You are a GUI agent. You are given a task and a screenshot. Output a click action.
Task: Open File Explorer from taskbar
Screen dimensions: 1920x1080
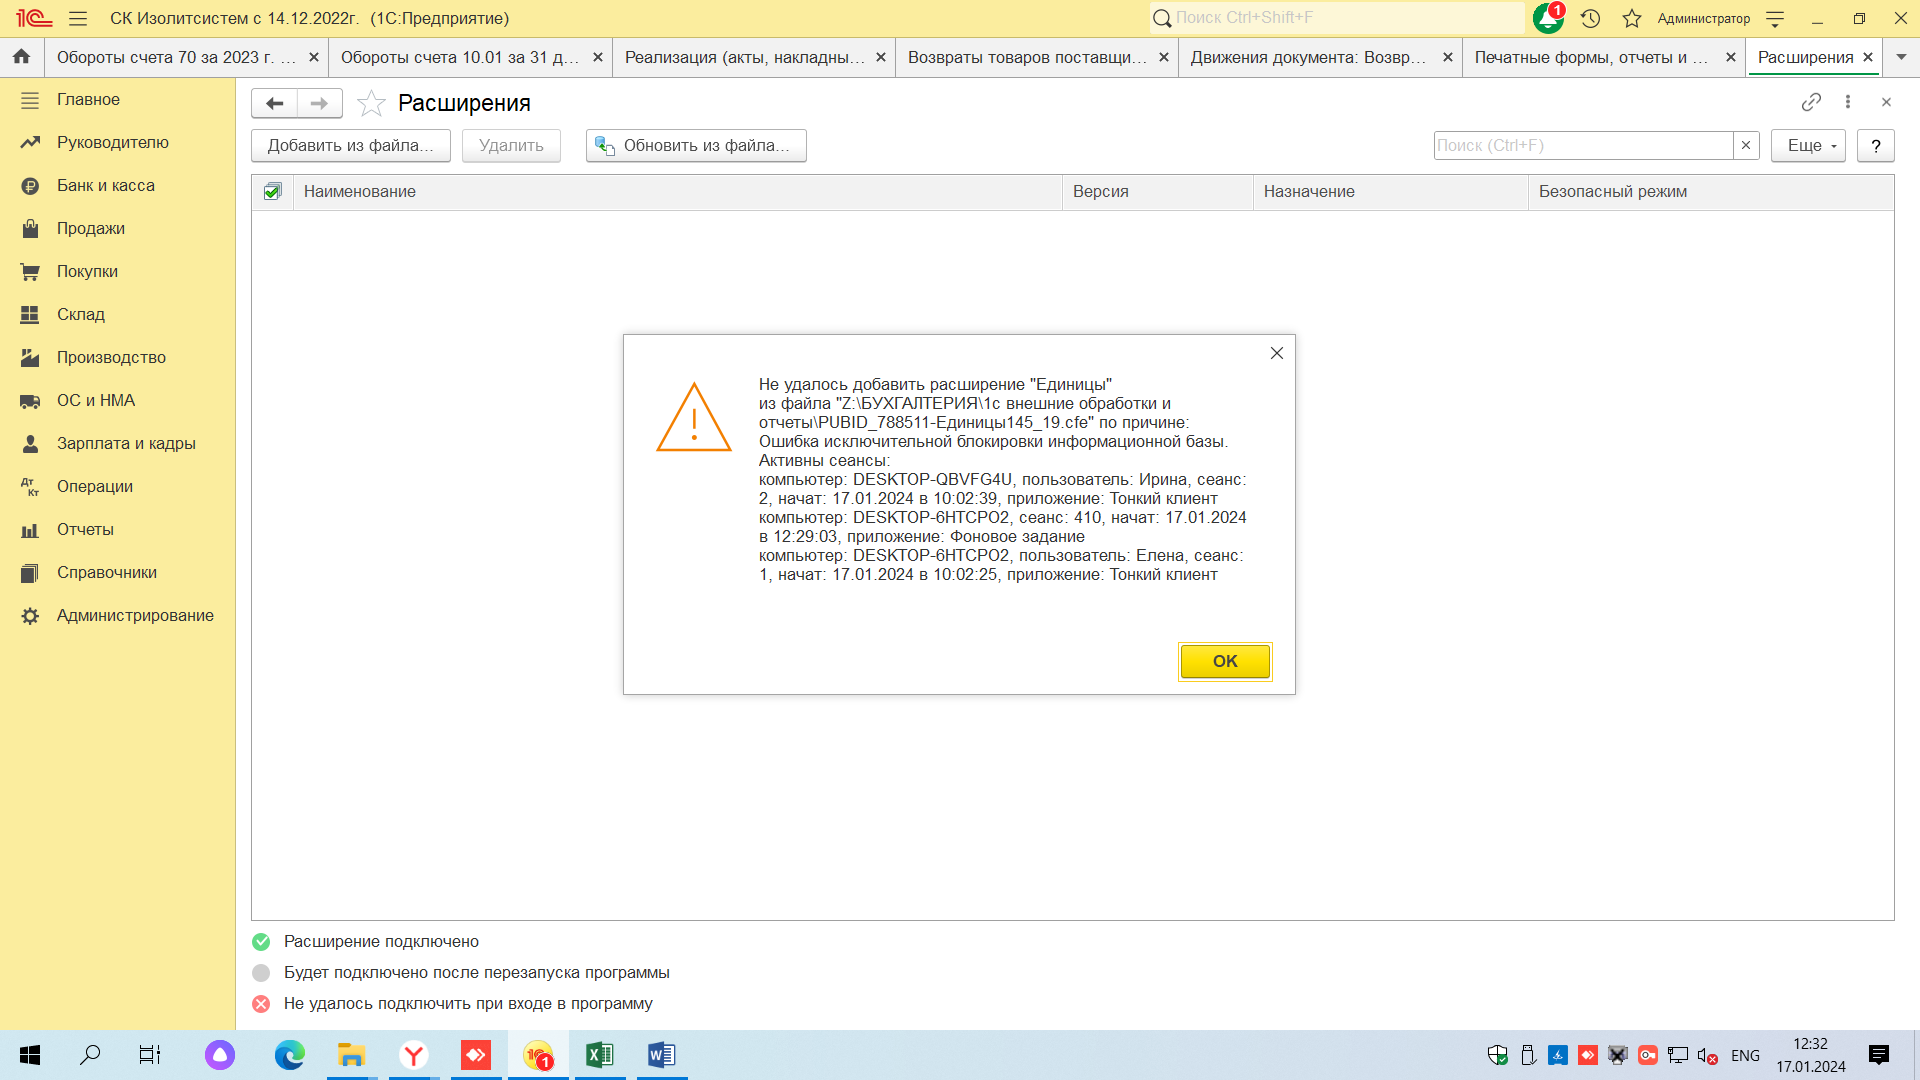351,1055
